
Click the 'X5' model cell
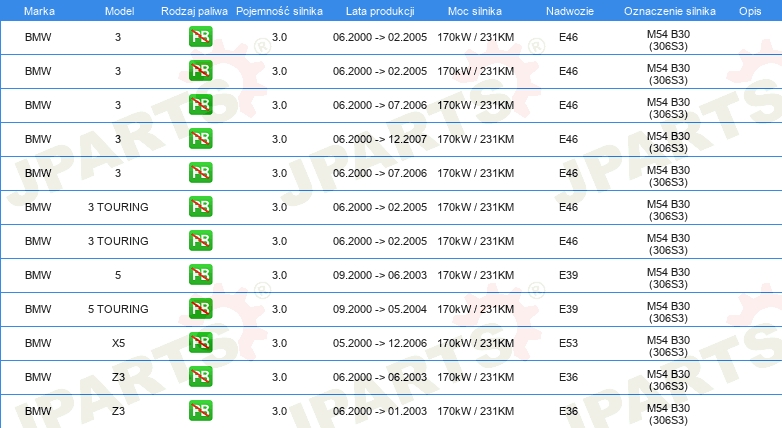pos(118,343)
